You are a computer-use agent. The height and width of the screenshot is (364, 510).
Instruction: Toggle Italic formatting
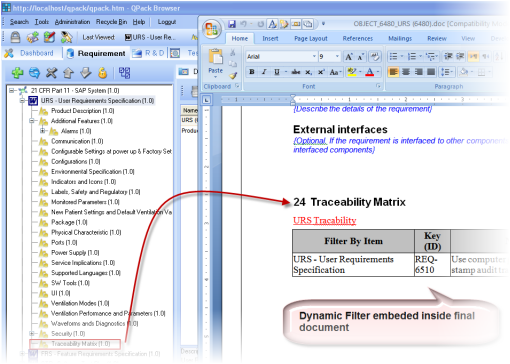click(264, 72)
